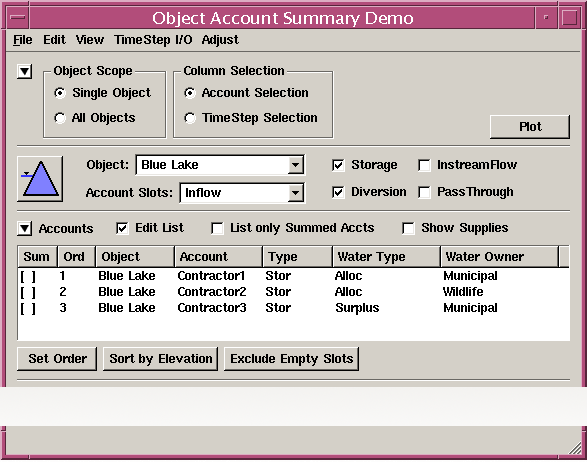Select TimeStep Selection radio button

(x=190, y=118)
